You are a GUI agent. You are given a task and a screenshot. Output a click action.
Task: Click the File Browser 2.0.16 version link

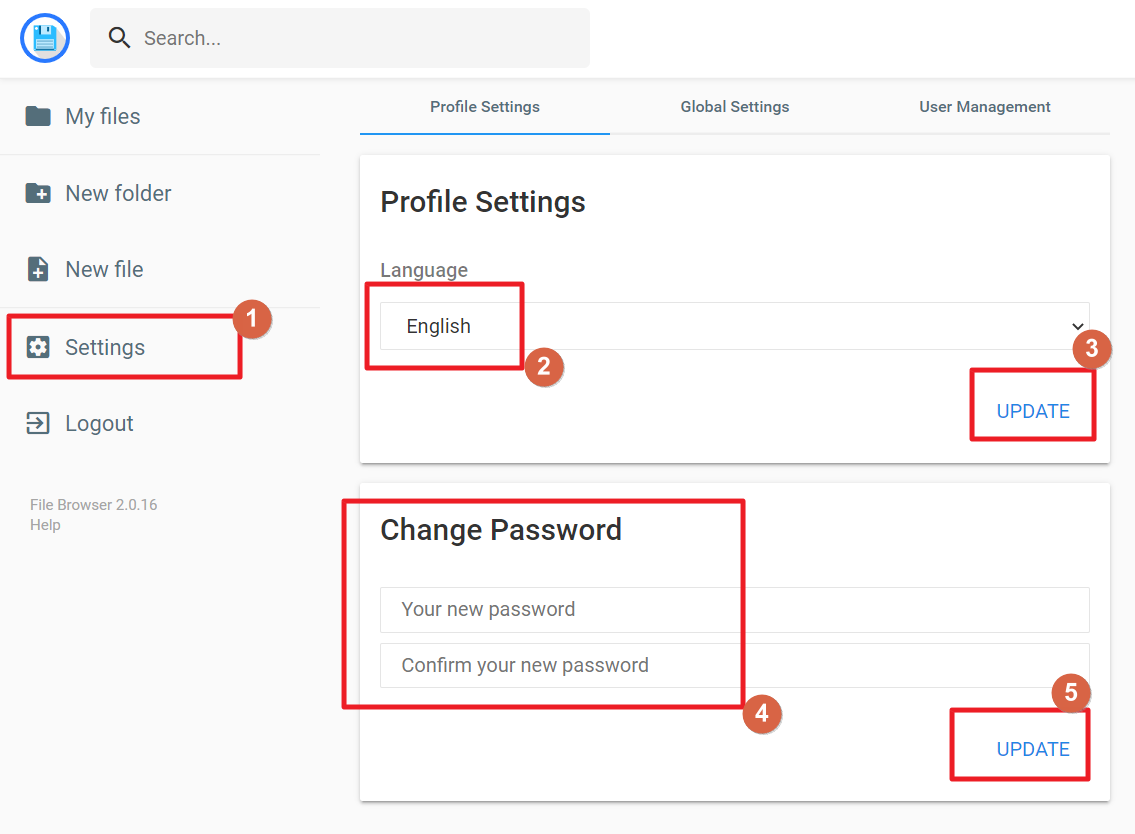[x=93, y=505]
